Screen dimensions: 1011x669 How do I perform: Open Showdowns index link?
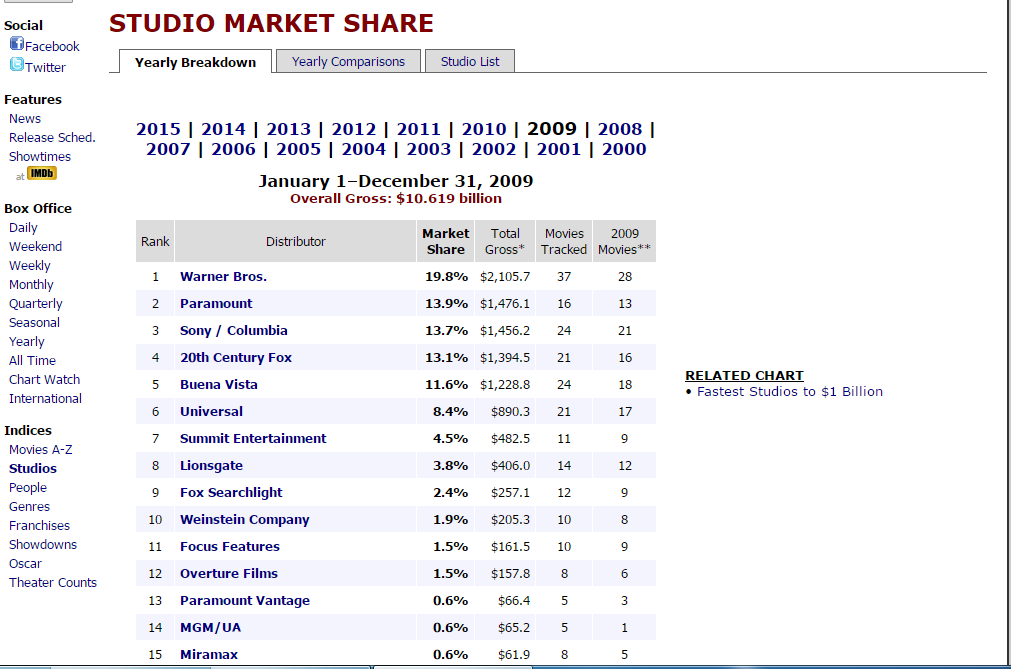pyautogui.click(x=43, y=545)
